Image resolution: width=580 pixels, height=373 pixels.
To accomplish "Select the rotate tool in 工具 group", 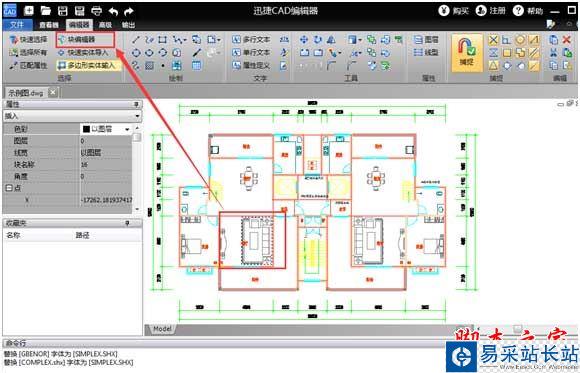I will [317, 40].
